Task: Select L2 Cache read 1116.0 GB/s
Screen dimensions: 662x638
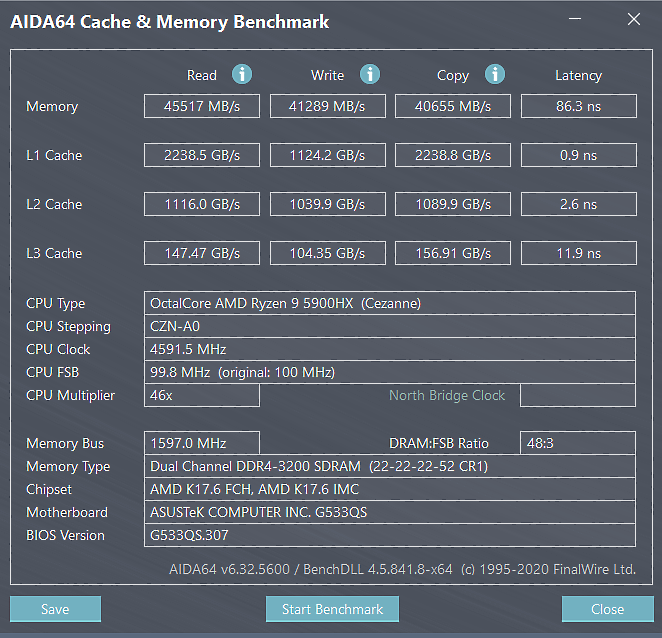Action: pos(202,204)
